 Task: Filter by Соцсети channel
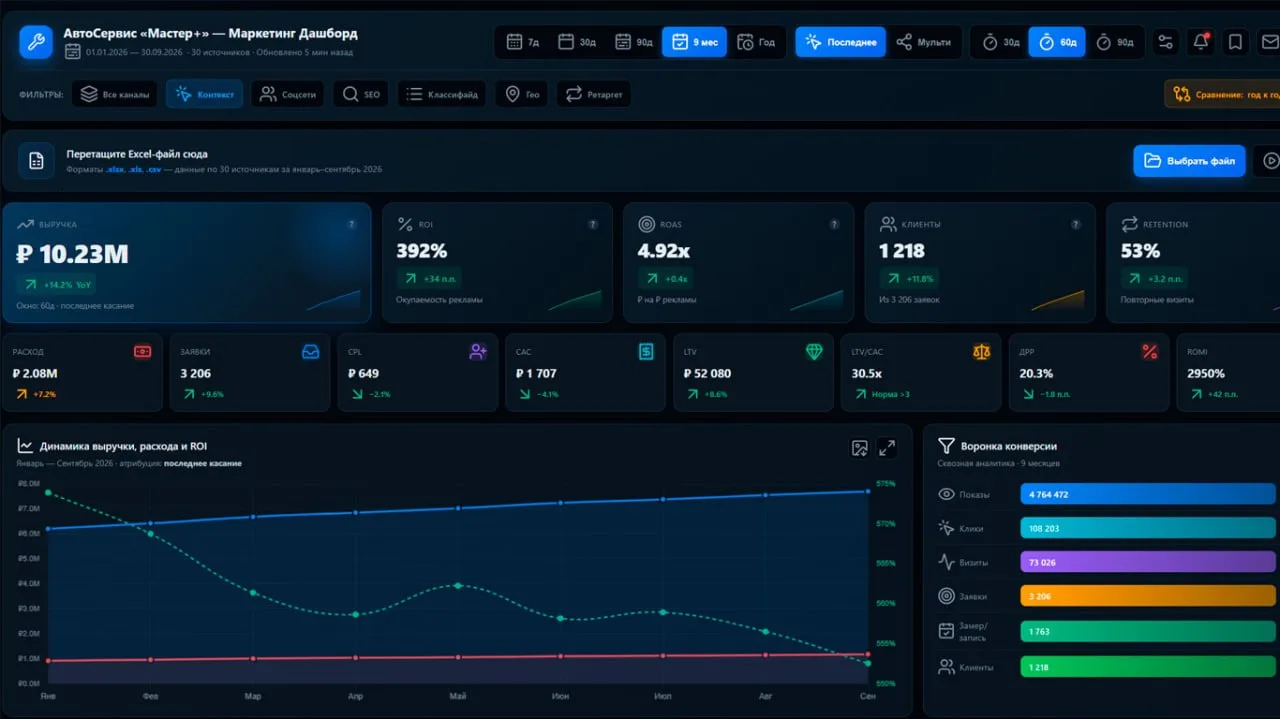pos(287,95)
